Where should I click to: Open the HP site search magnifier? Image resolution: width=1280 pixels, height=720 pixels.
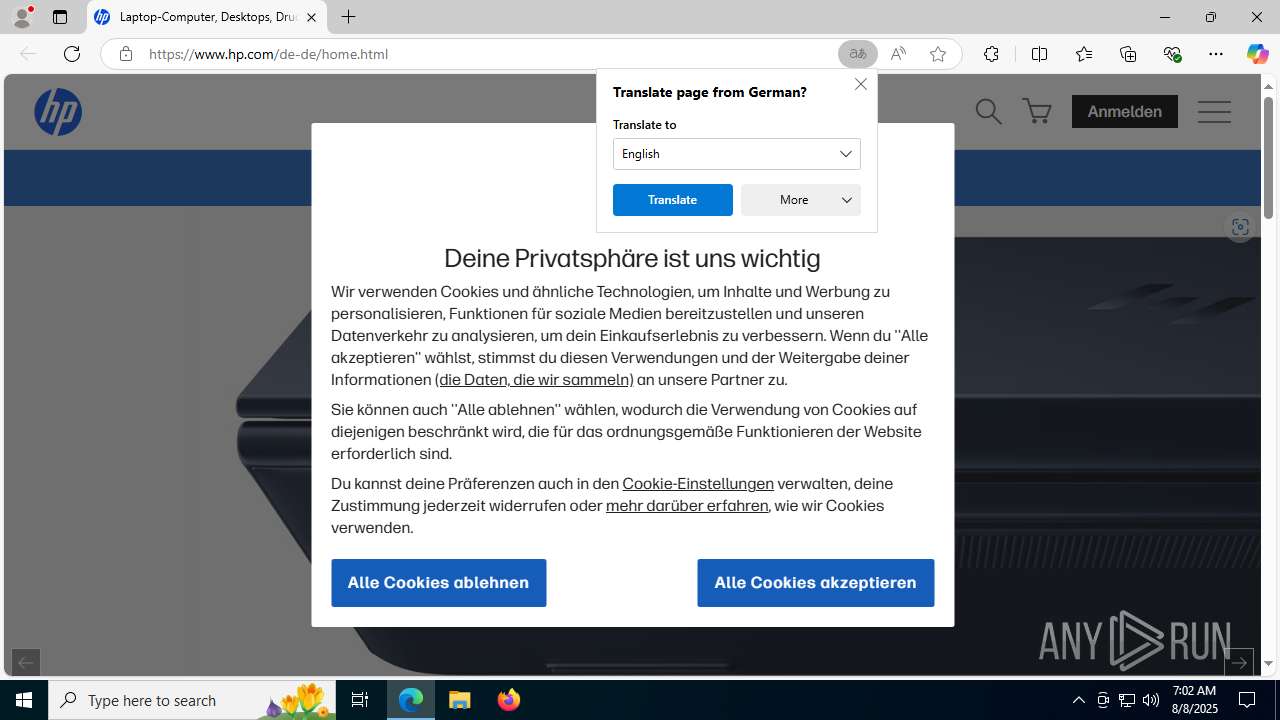point(988,111)
